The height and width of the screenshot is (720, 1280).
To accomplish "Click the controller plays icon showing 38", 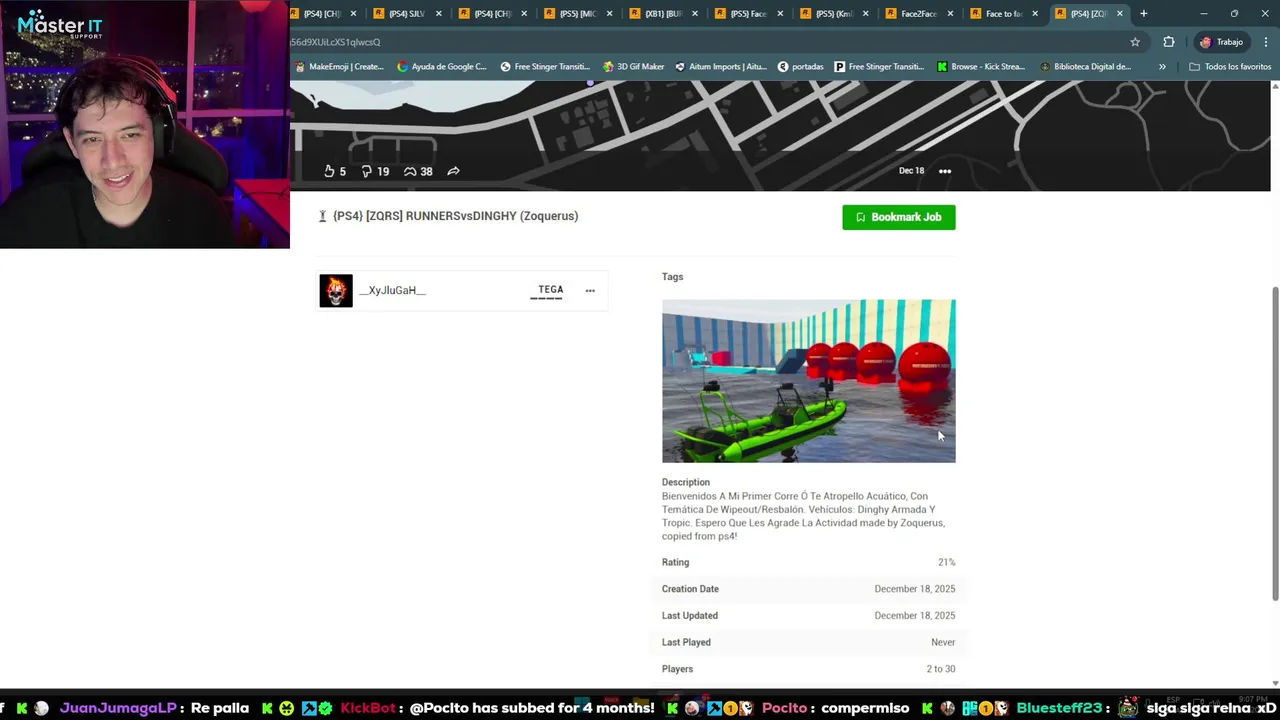I will [410, 171].
